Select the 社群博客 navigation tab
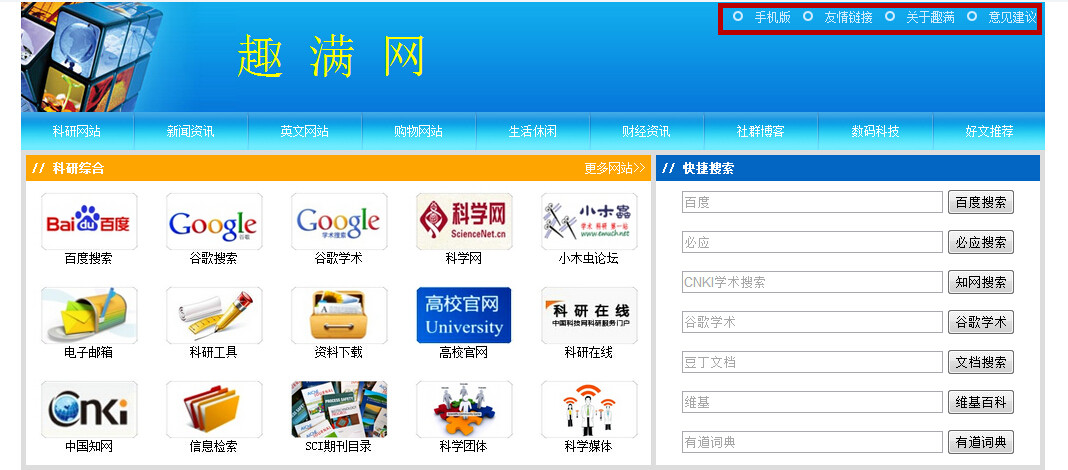 coord(760,131)
